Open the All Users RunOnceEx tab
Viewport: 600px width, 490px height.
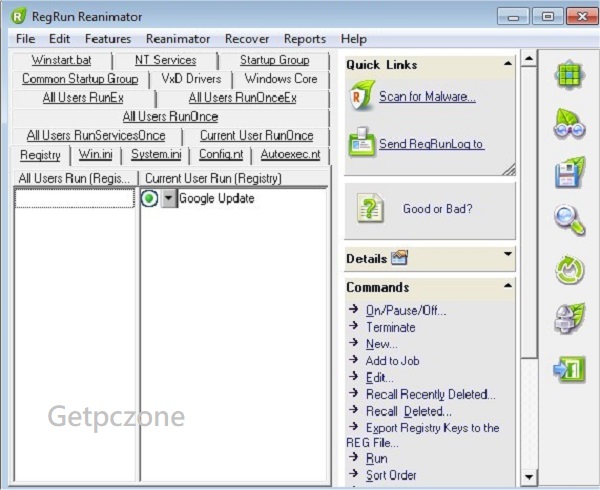point(243,98)
